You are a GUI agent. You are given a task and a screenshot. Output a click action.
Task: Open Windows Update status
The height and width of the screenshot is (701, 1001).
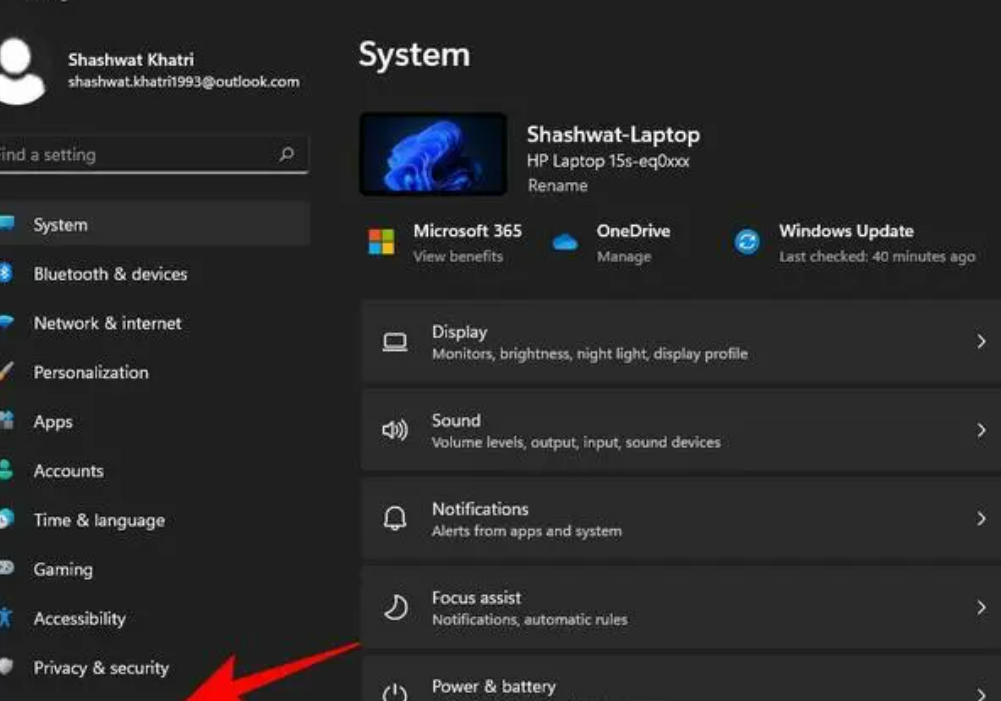click(854, 243)
